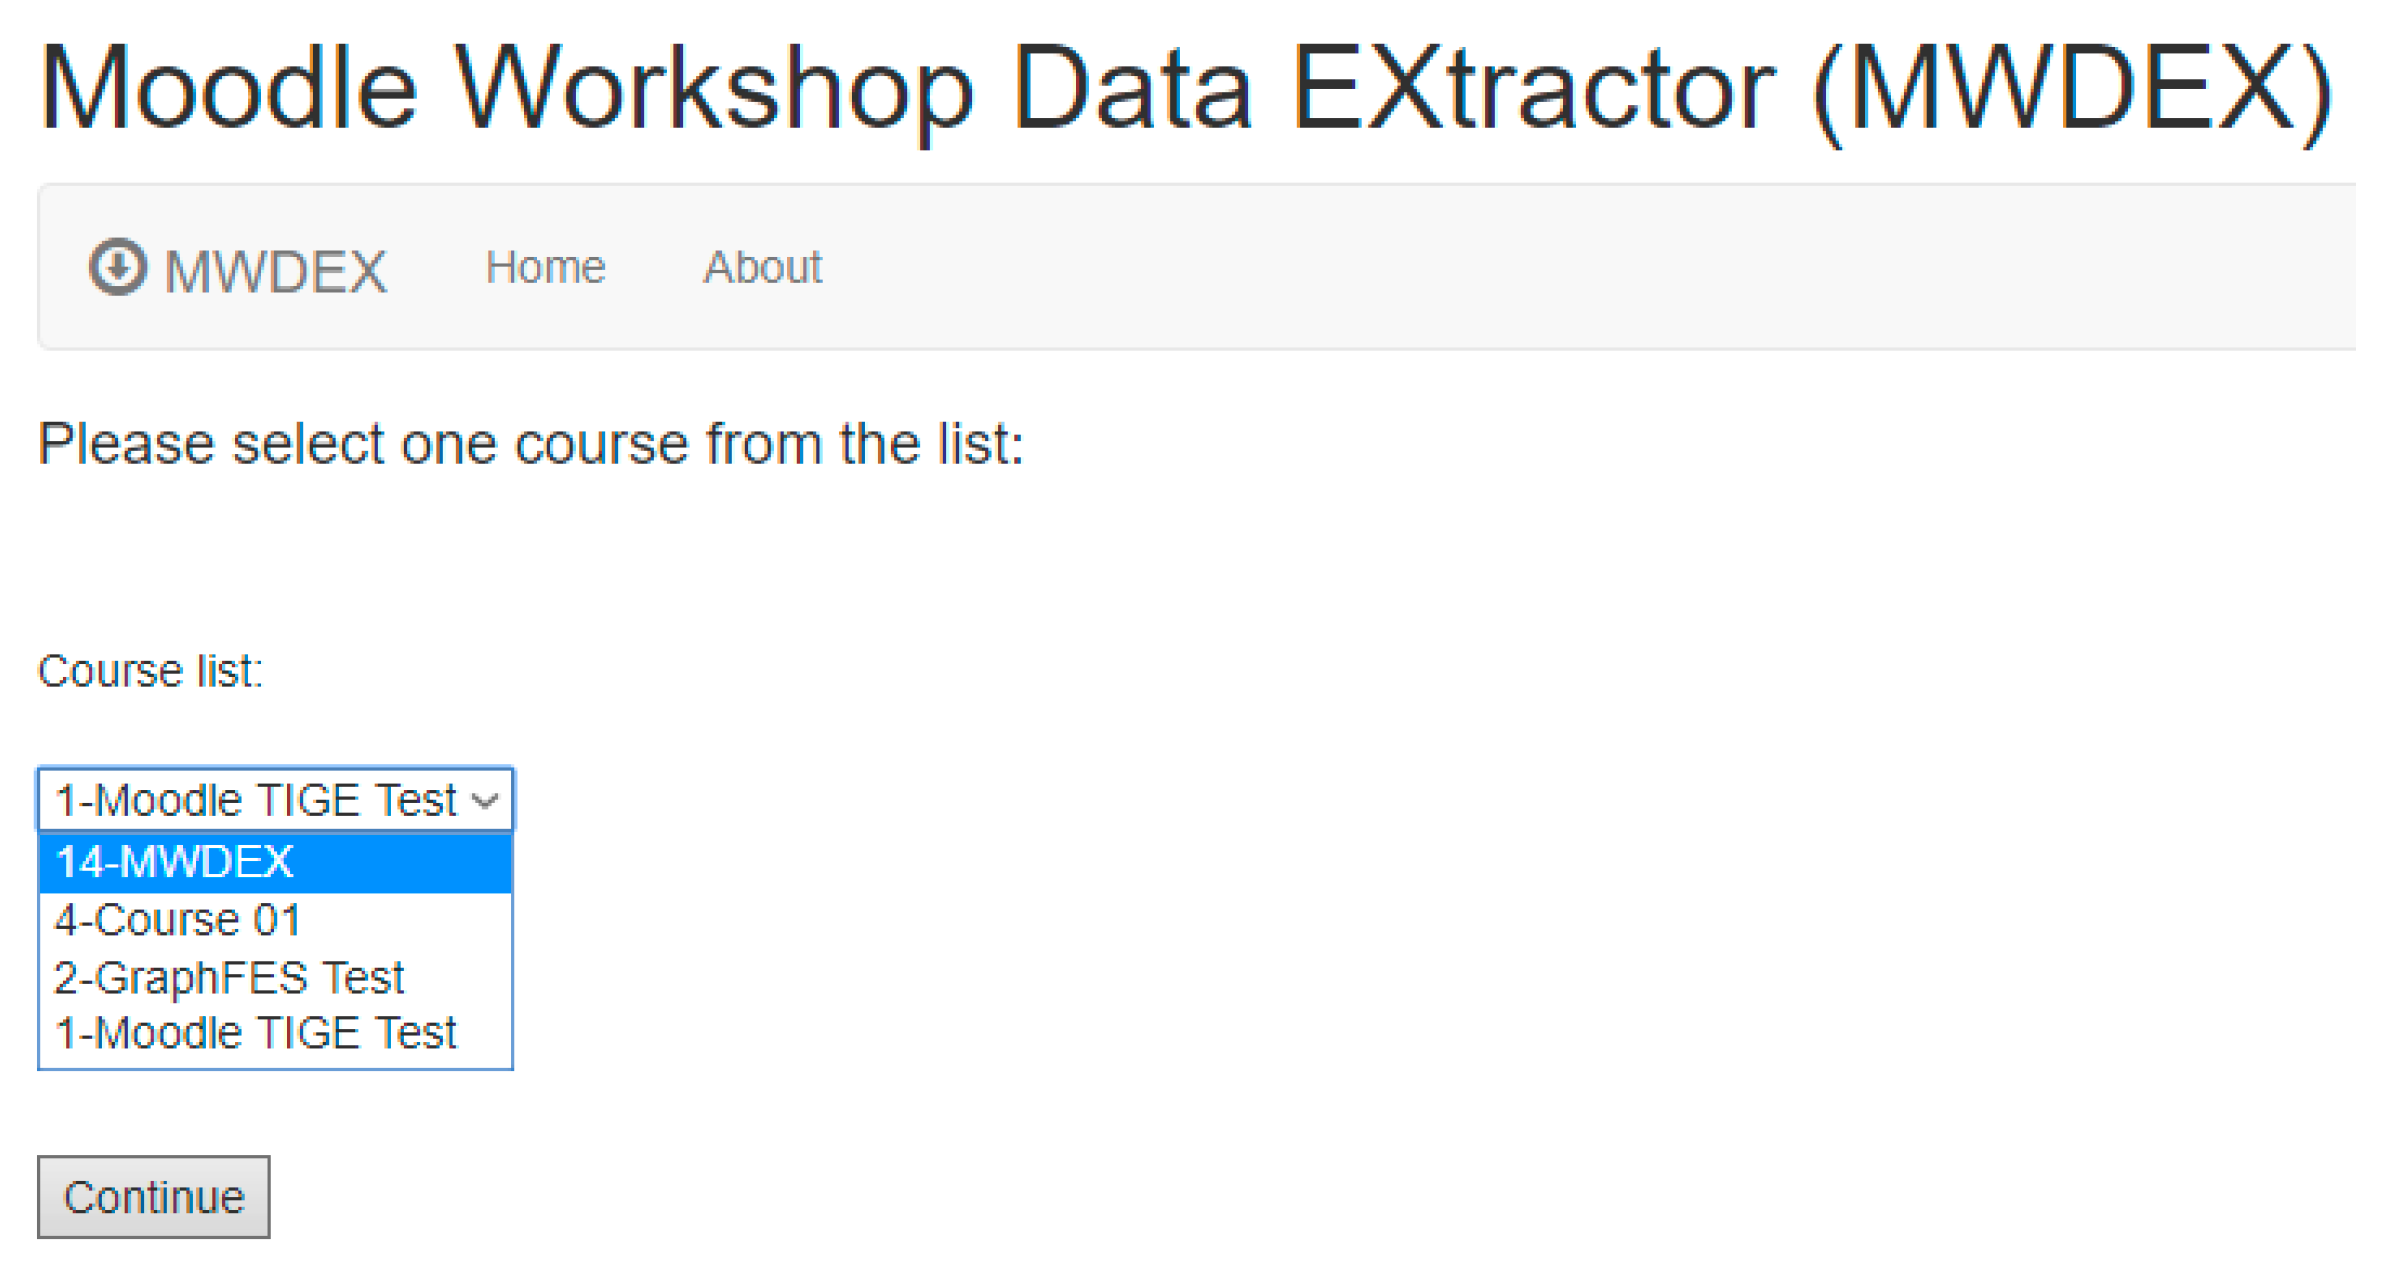This screenshot has height=1273, width=2387.
Task: Click "(MWDEX)" acronym in the page title
Action: pos(2071,88)
